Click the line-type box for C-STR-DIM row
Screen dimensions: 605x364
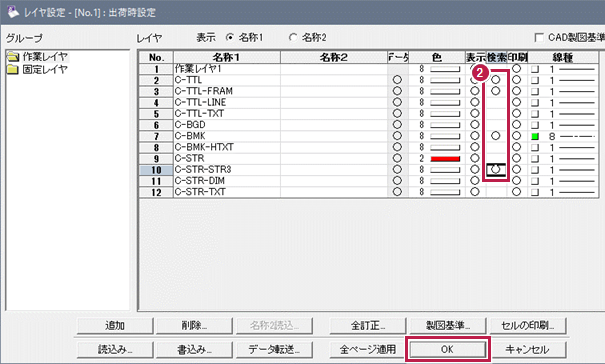(535, 181)
